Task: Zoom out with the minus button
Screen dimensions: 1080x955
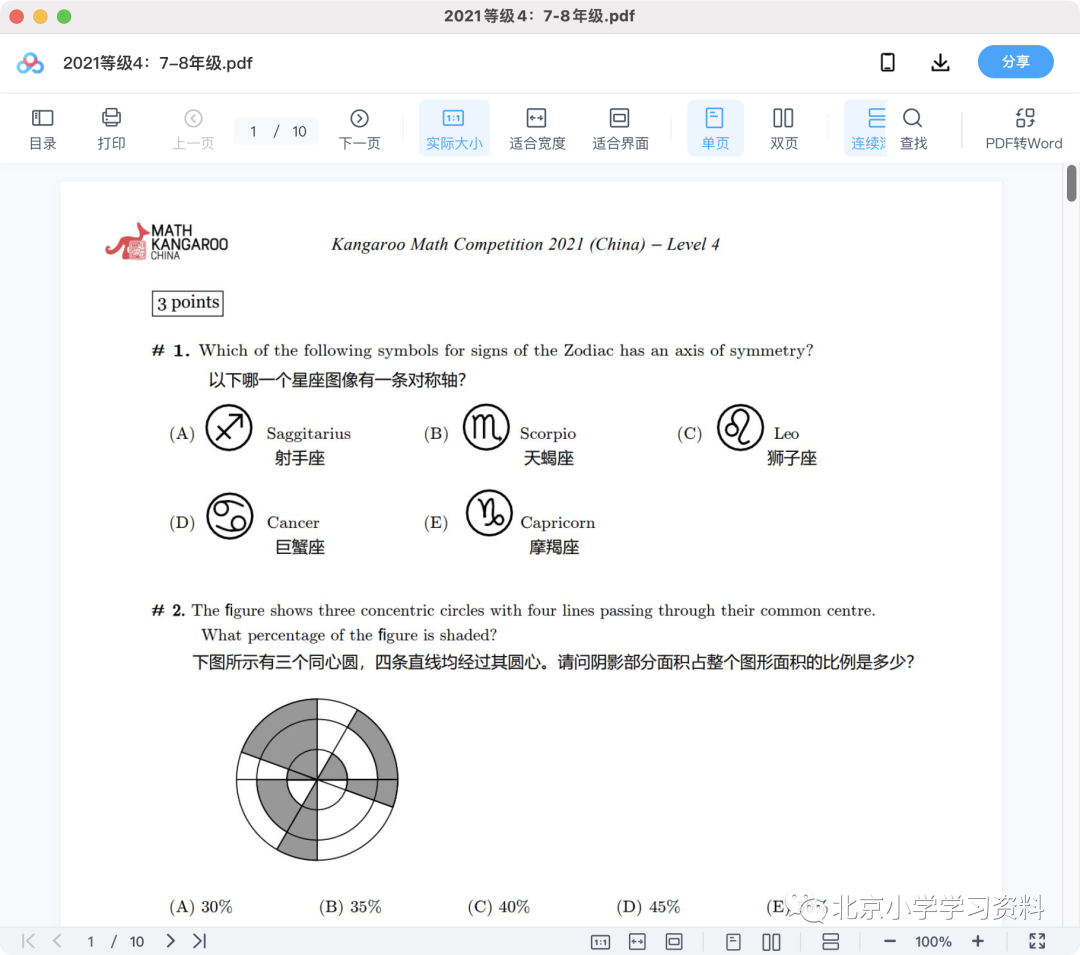Action: tap(889, 941)
